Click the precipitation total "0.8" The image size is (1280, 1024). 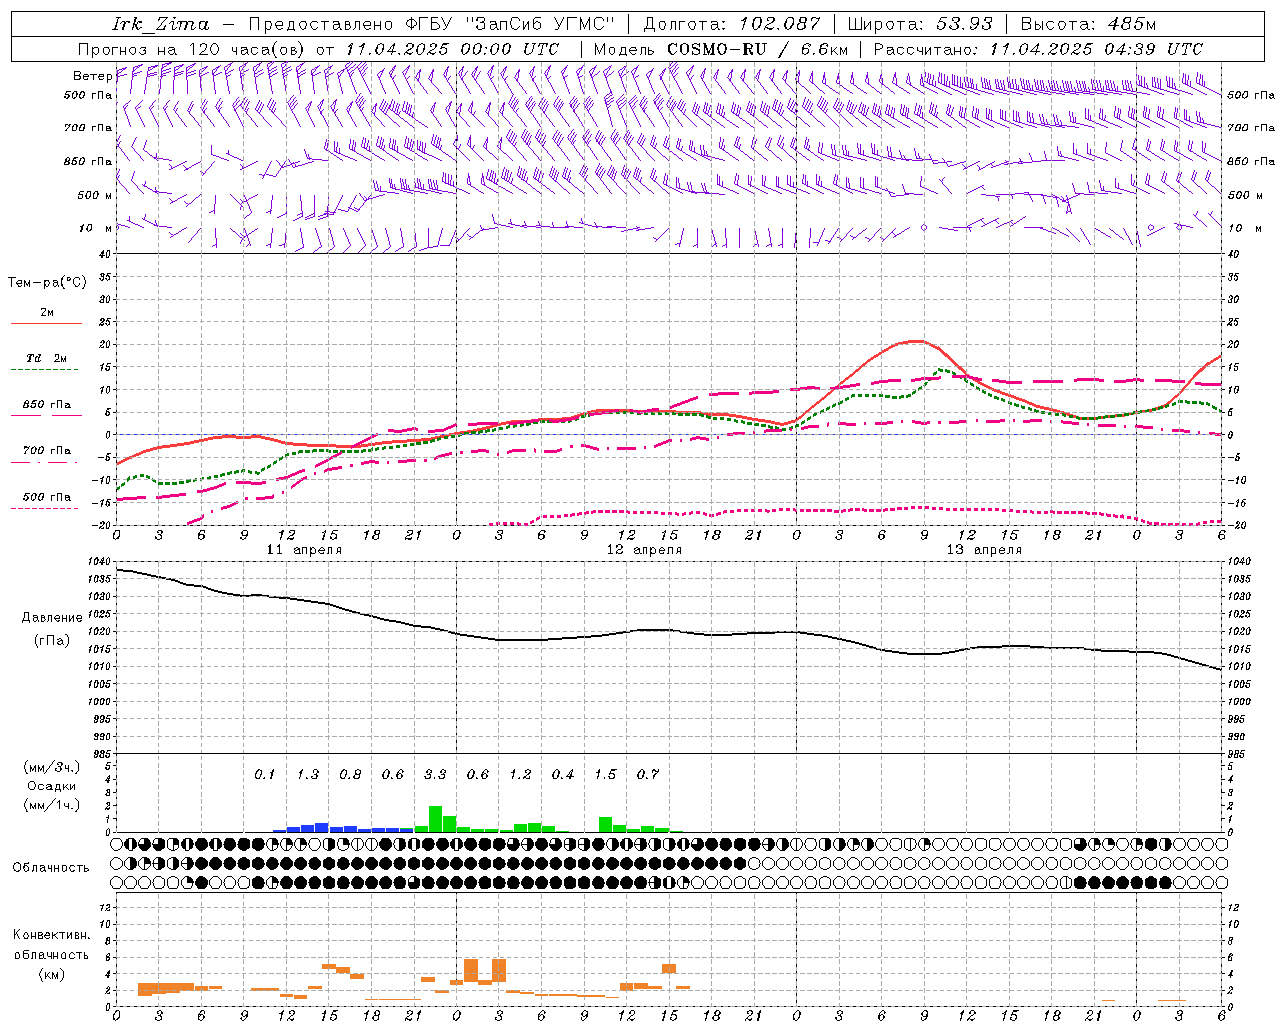[350, 775]
